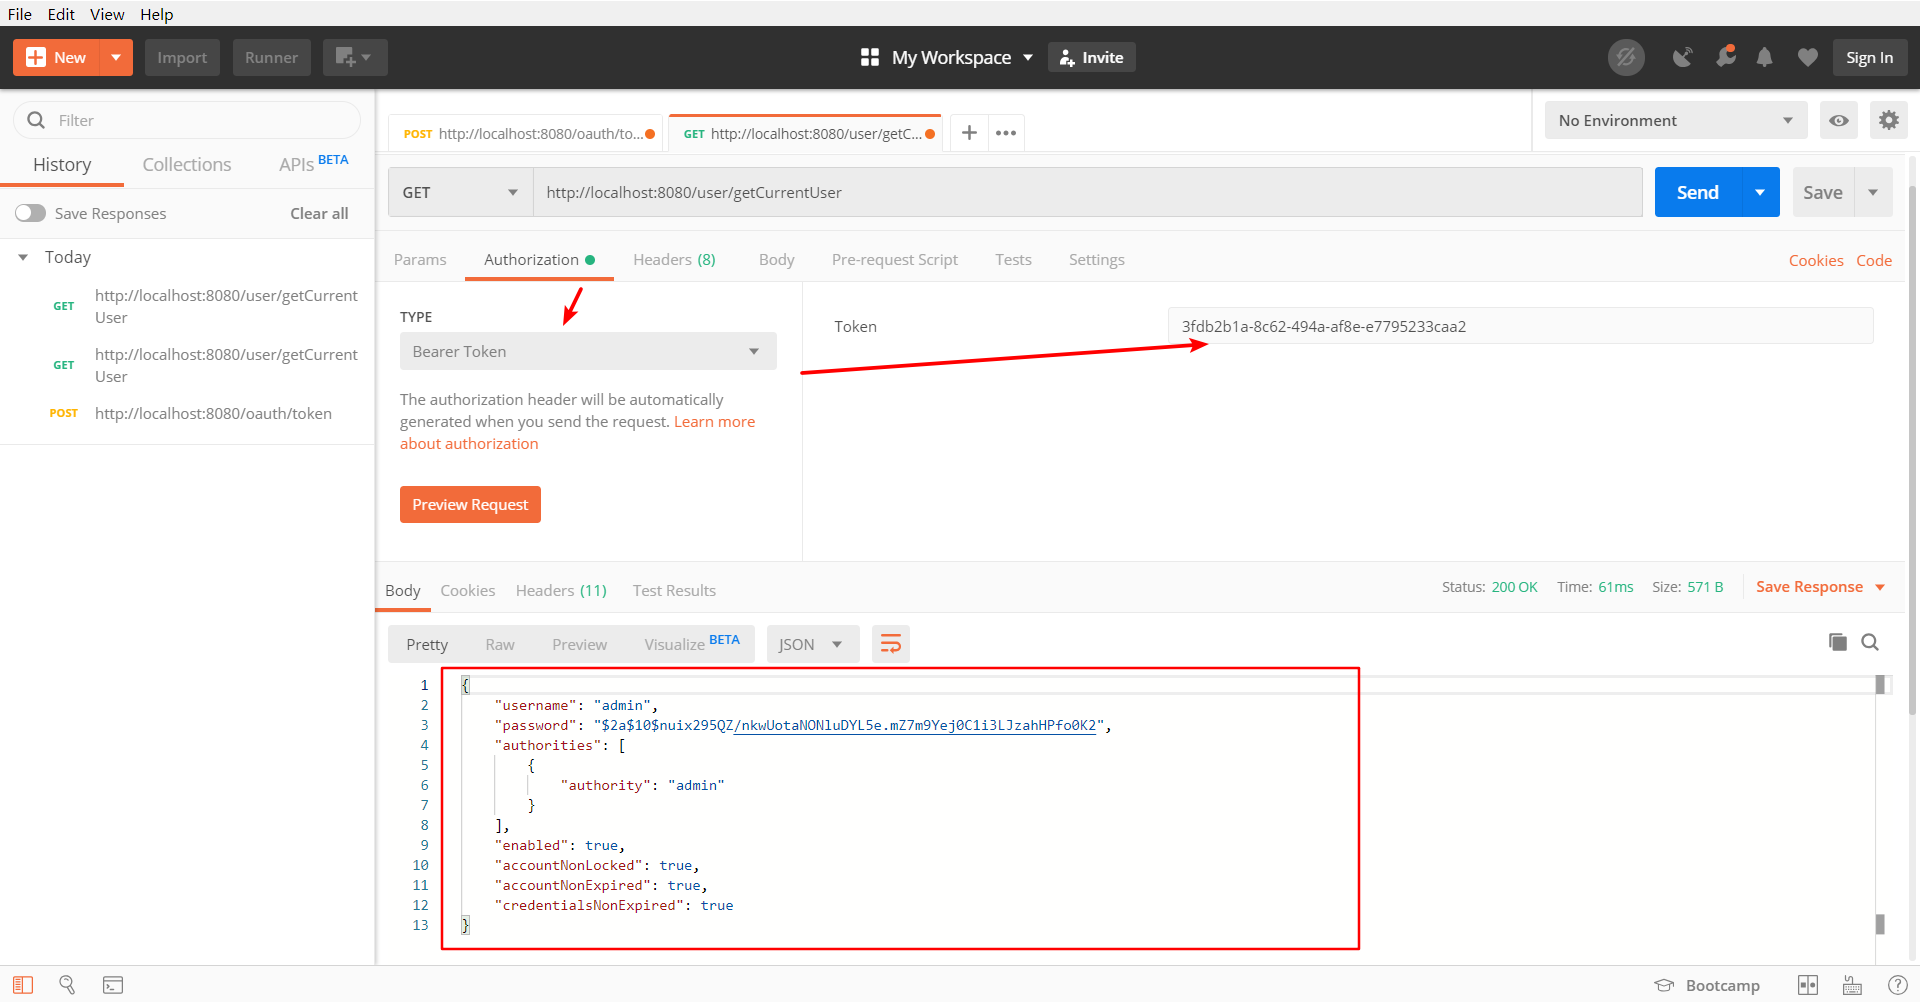1920x1002 pixels.
Task: Click the sync offline status icon
Action: (1626, 58)
